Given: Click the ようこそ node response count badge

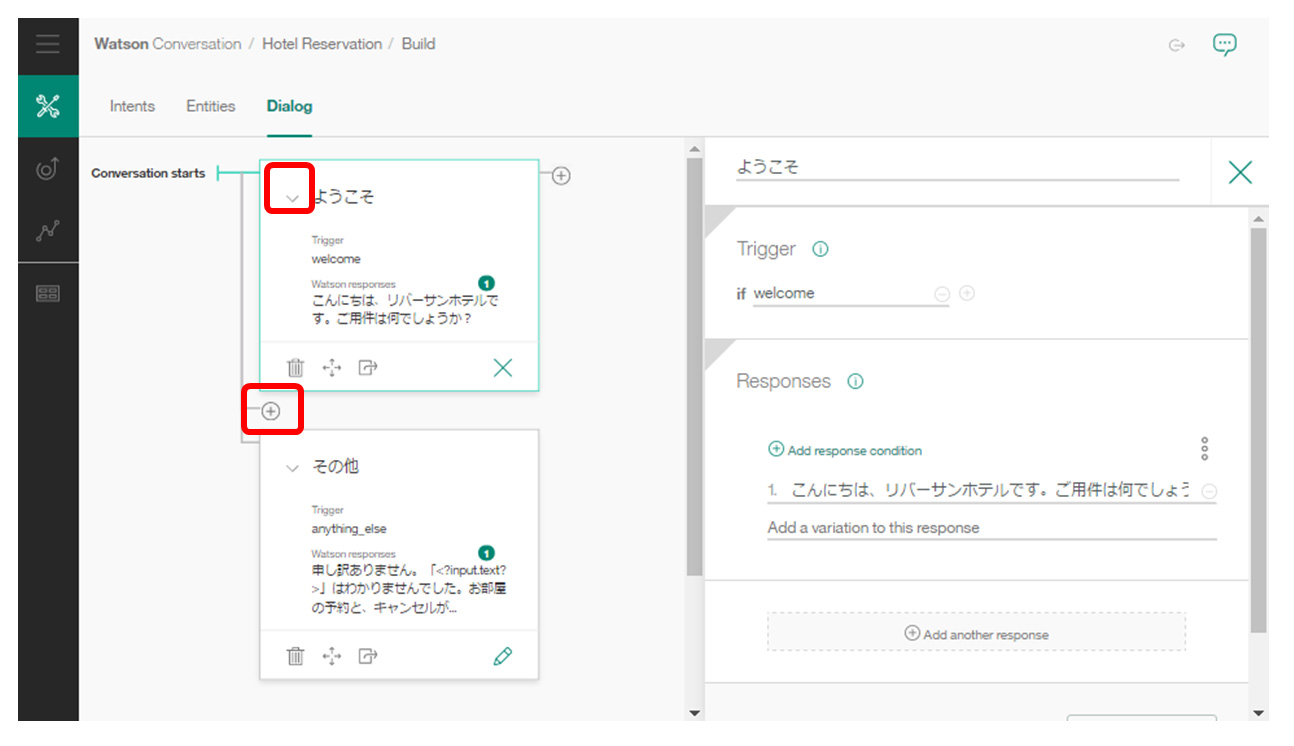Looking at the screenshot, I should pos(487,284).
